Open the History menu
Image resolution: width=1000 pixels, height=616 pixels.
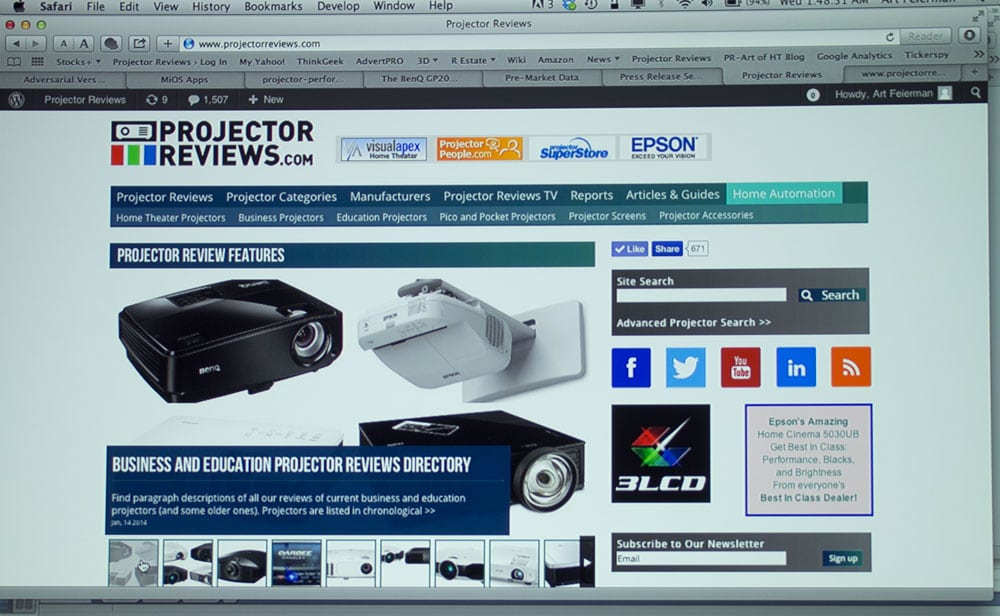click(210, 6)
